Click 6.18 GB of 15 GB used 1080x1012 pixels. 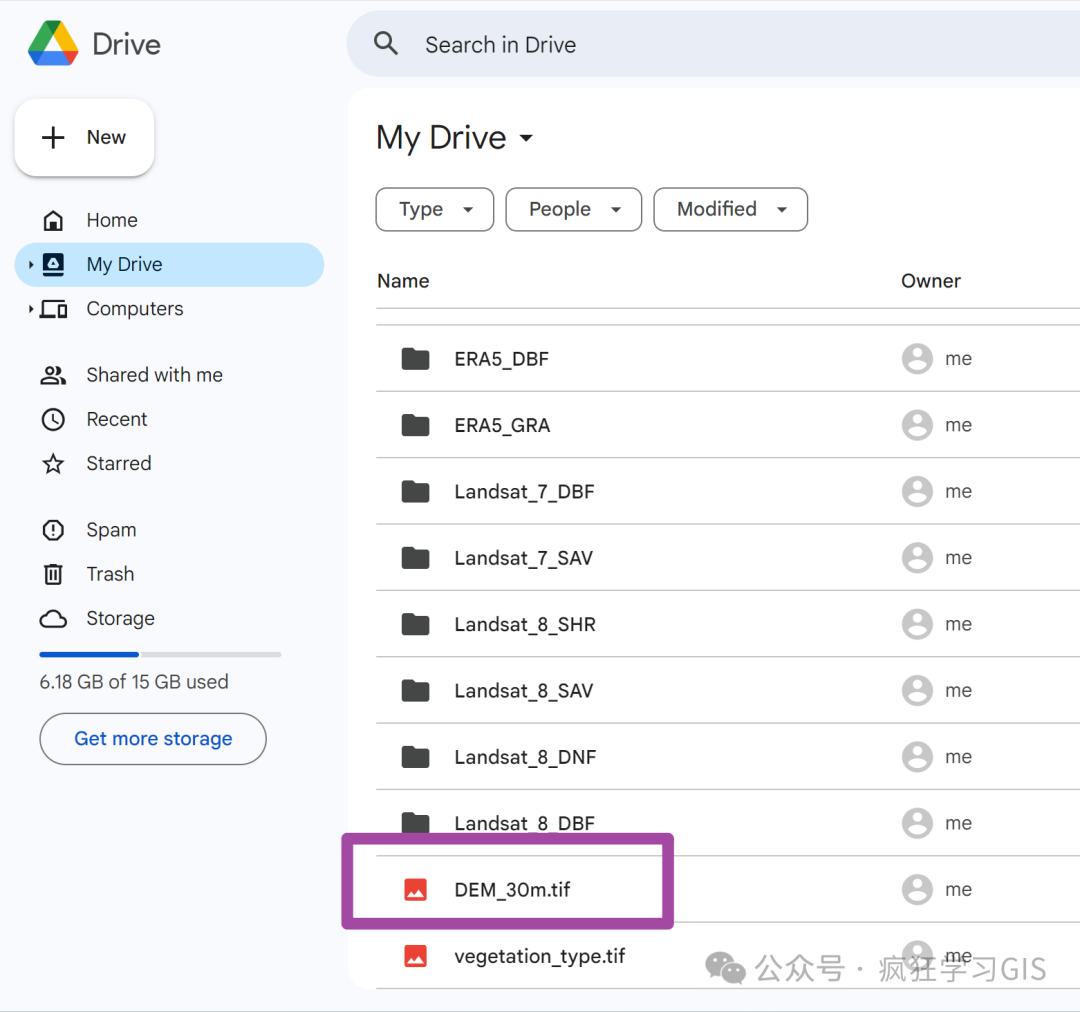coord(134,682)
